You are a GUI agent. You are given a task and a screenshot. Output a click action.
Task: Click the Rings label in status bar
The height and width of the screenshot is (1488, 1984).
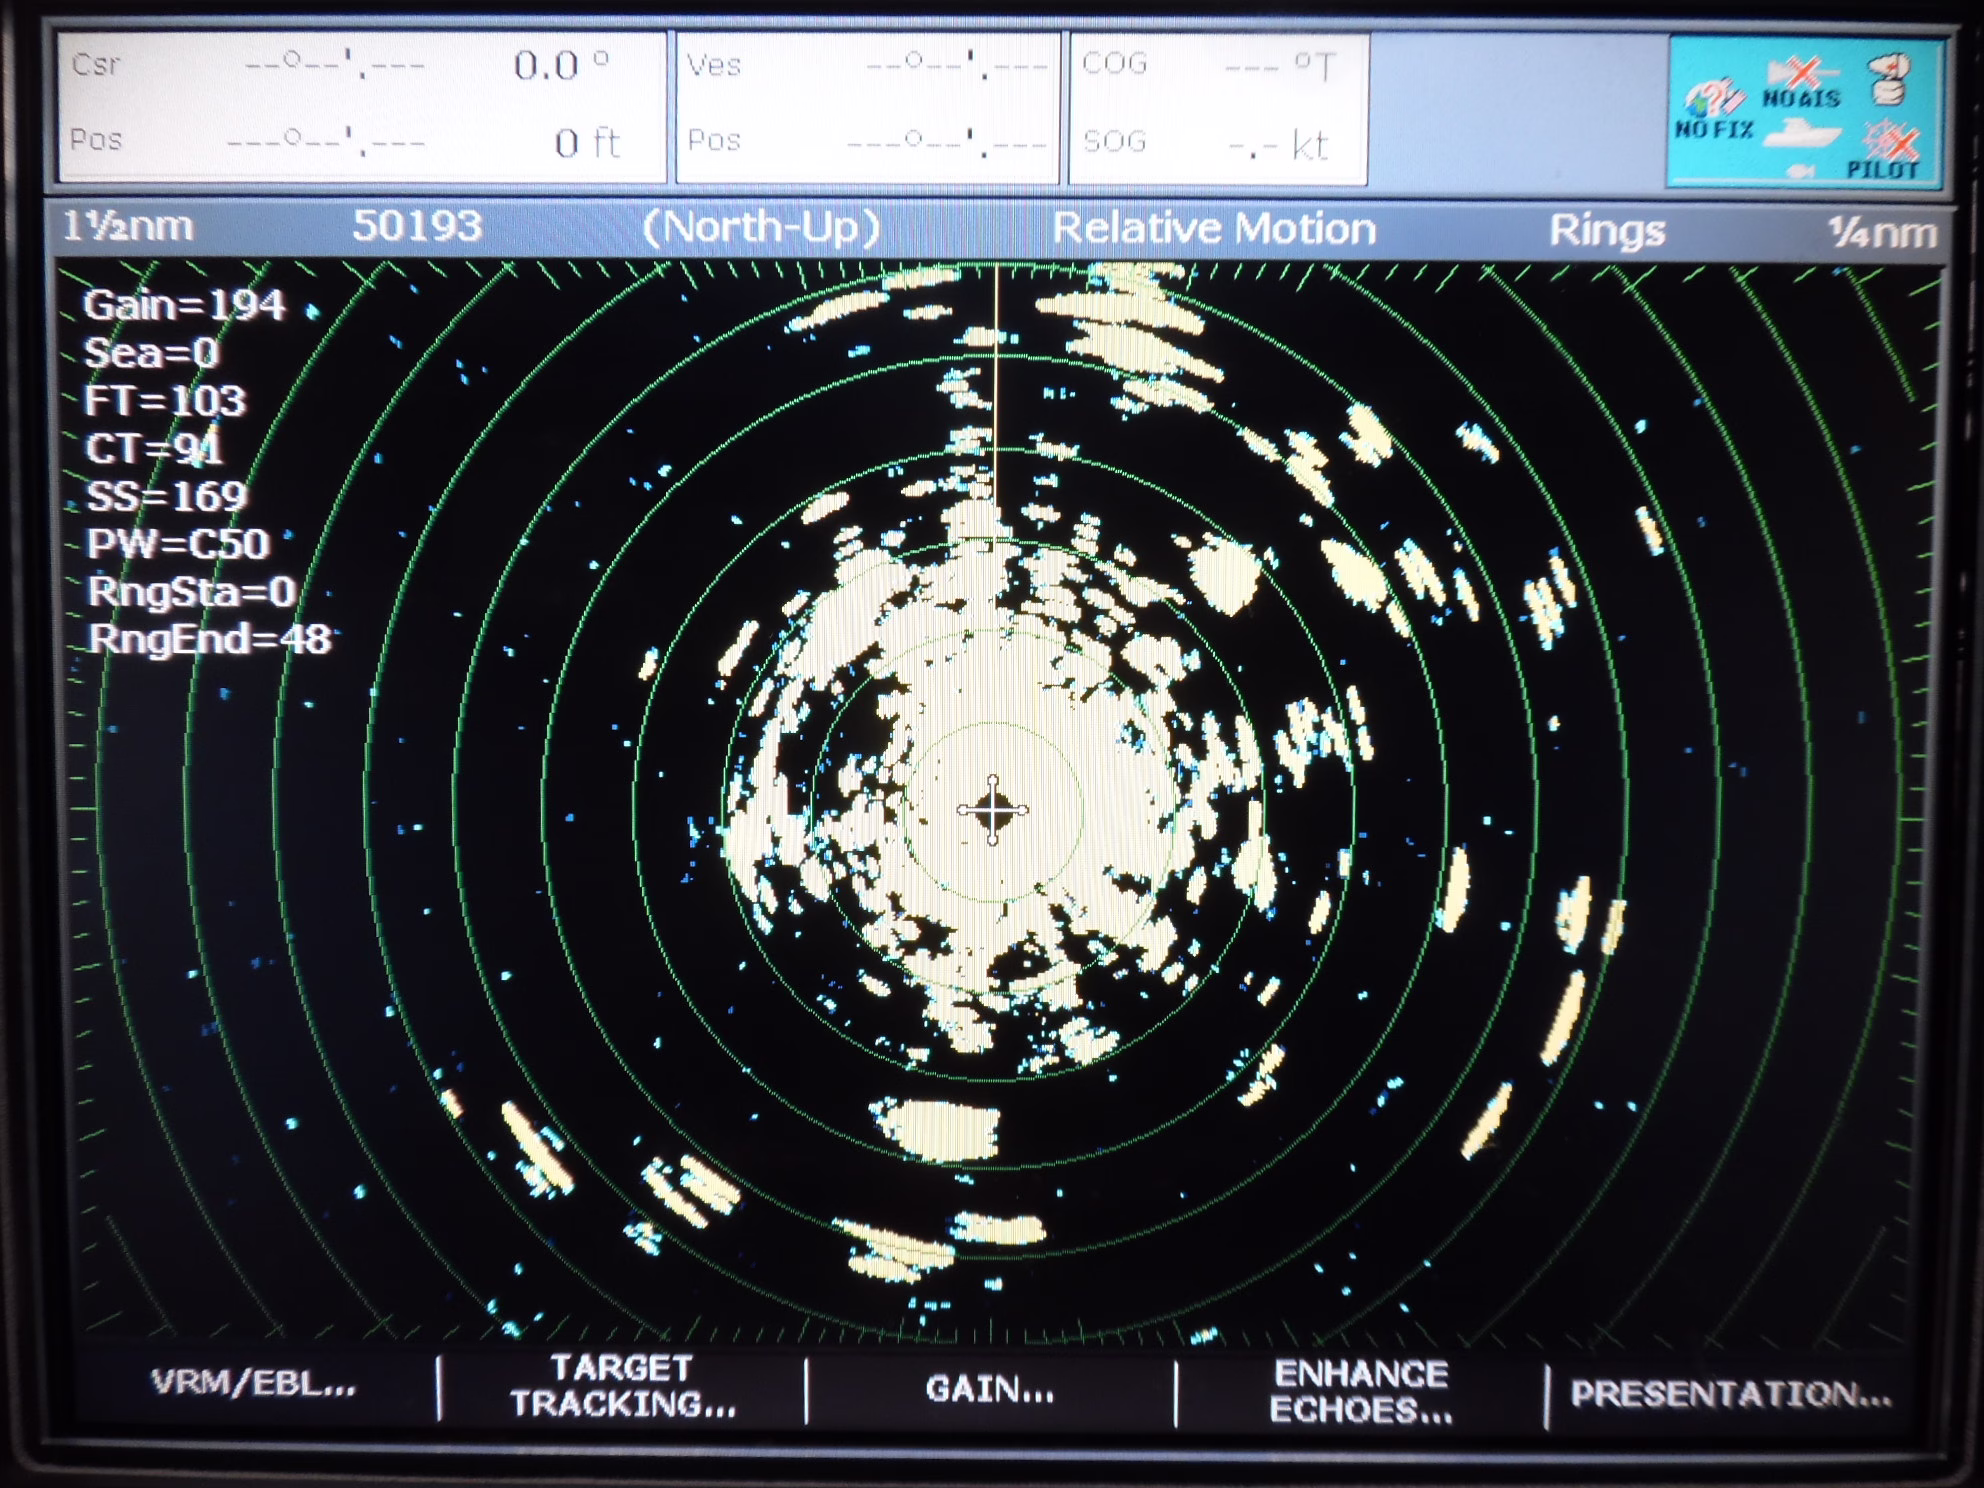(x=1607, y=231)
